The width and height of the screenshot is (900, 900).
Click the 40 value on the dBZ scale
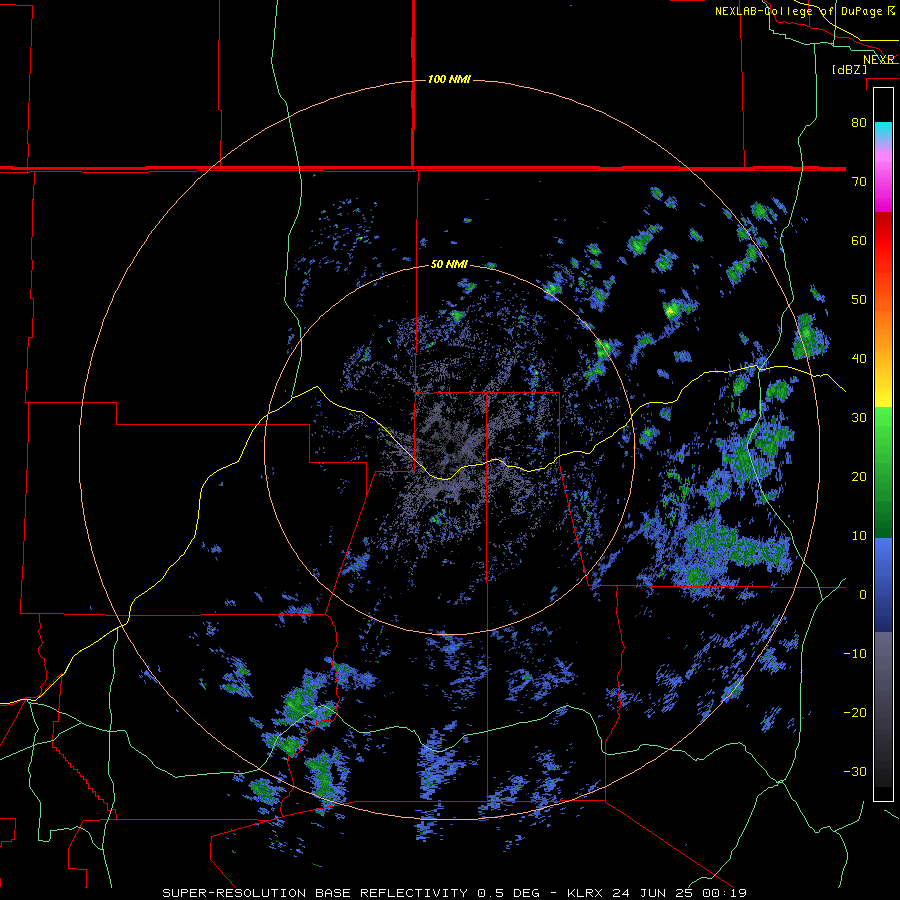[x=859, y=359]
